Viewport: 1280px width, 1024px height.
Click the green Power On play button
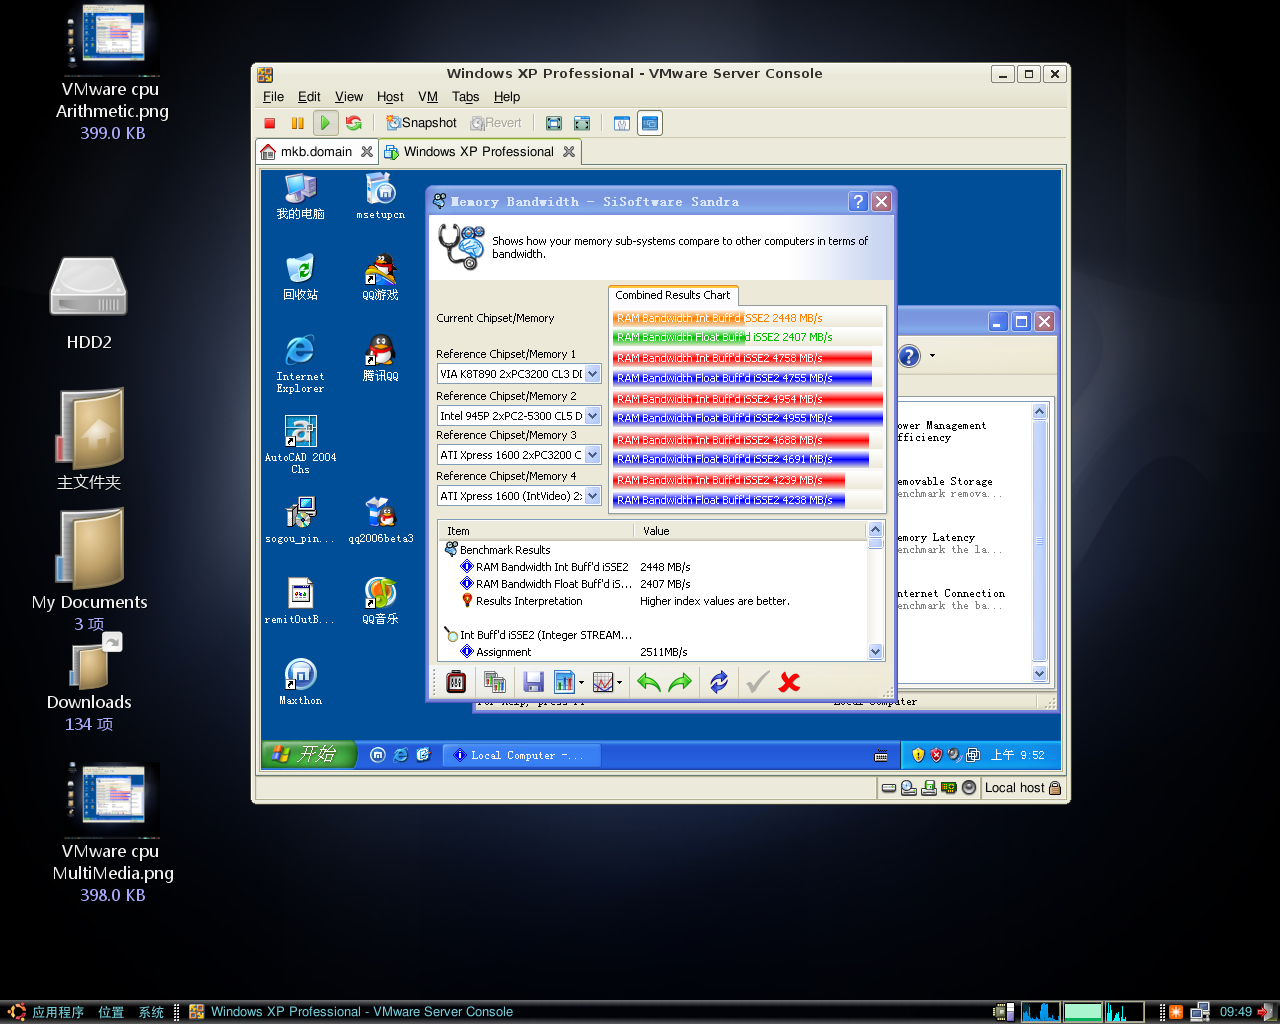pos(325,123)
